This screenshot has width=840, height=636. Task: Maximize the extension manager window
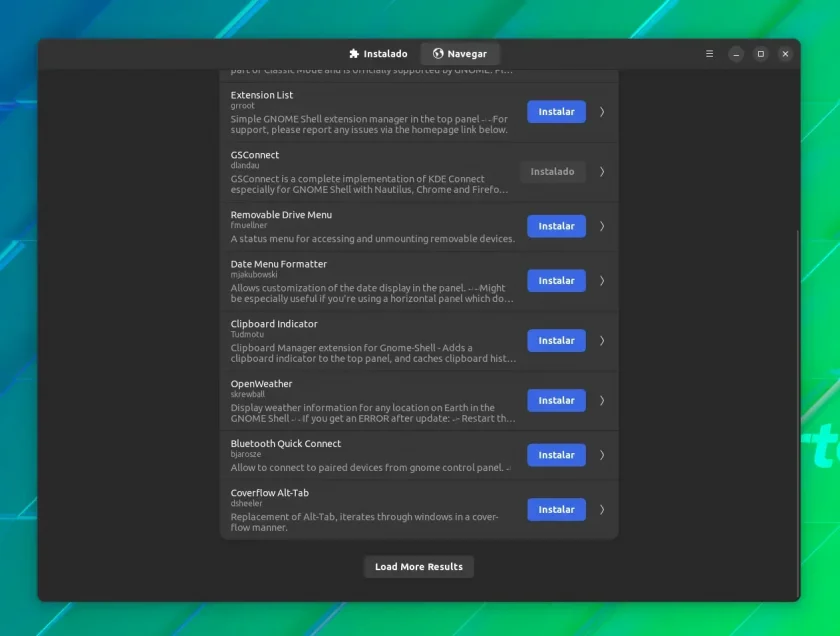coord(761,54)
